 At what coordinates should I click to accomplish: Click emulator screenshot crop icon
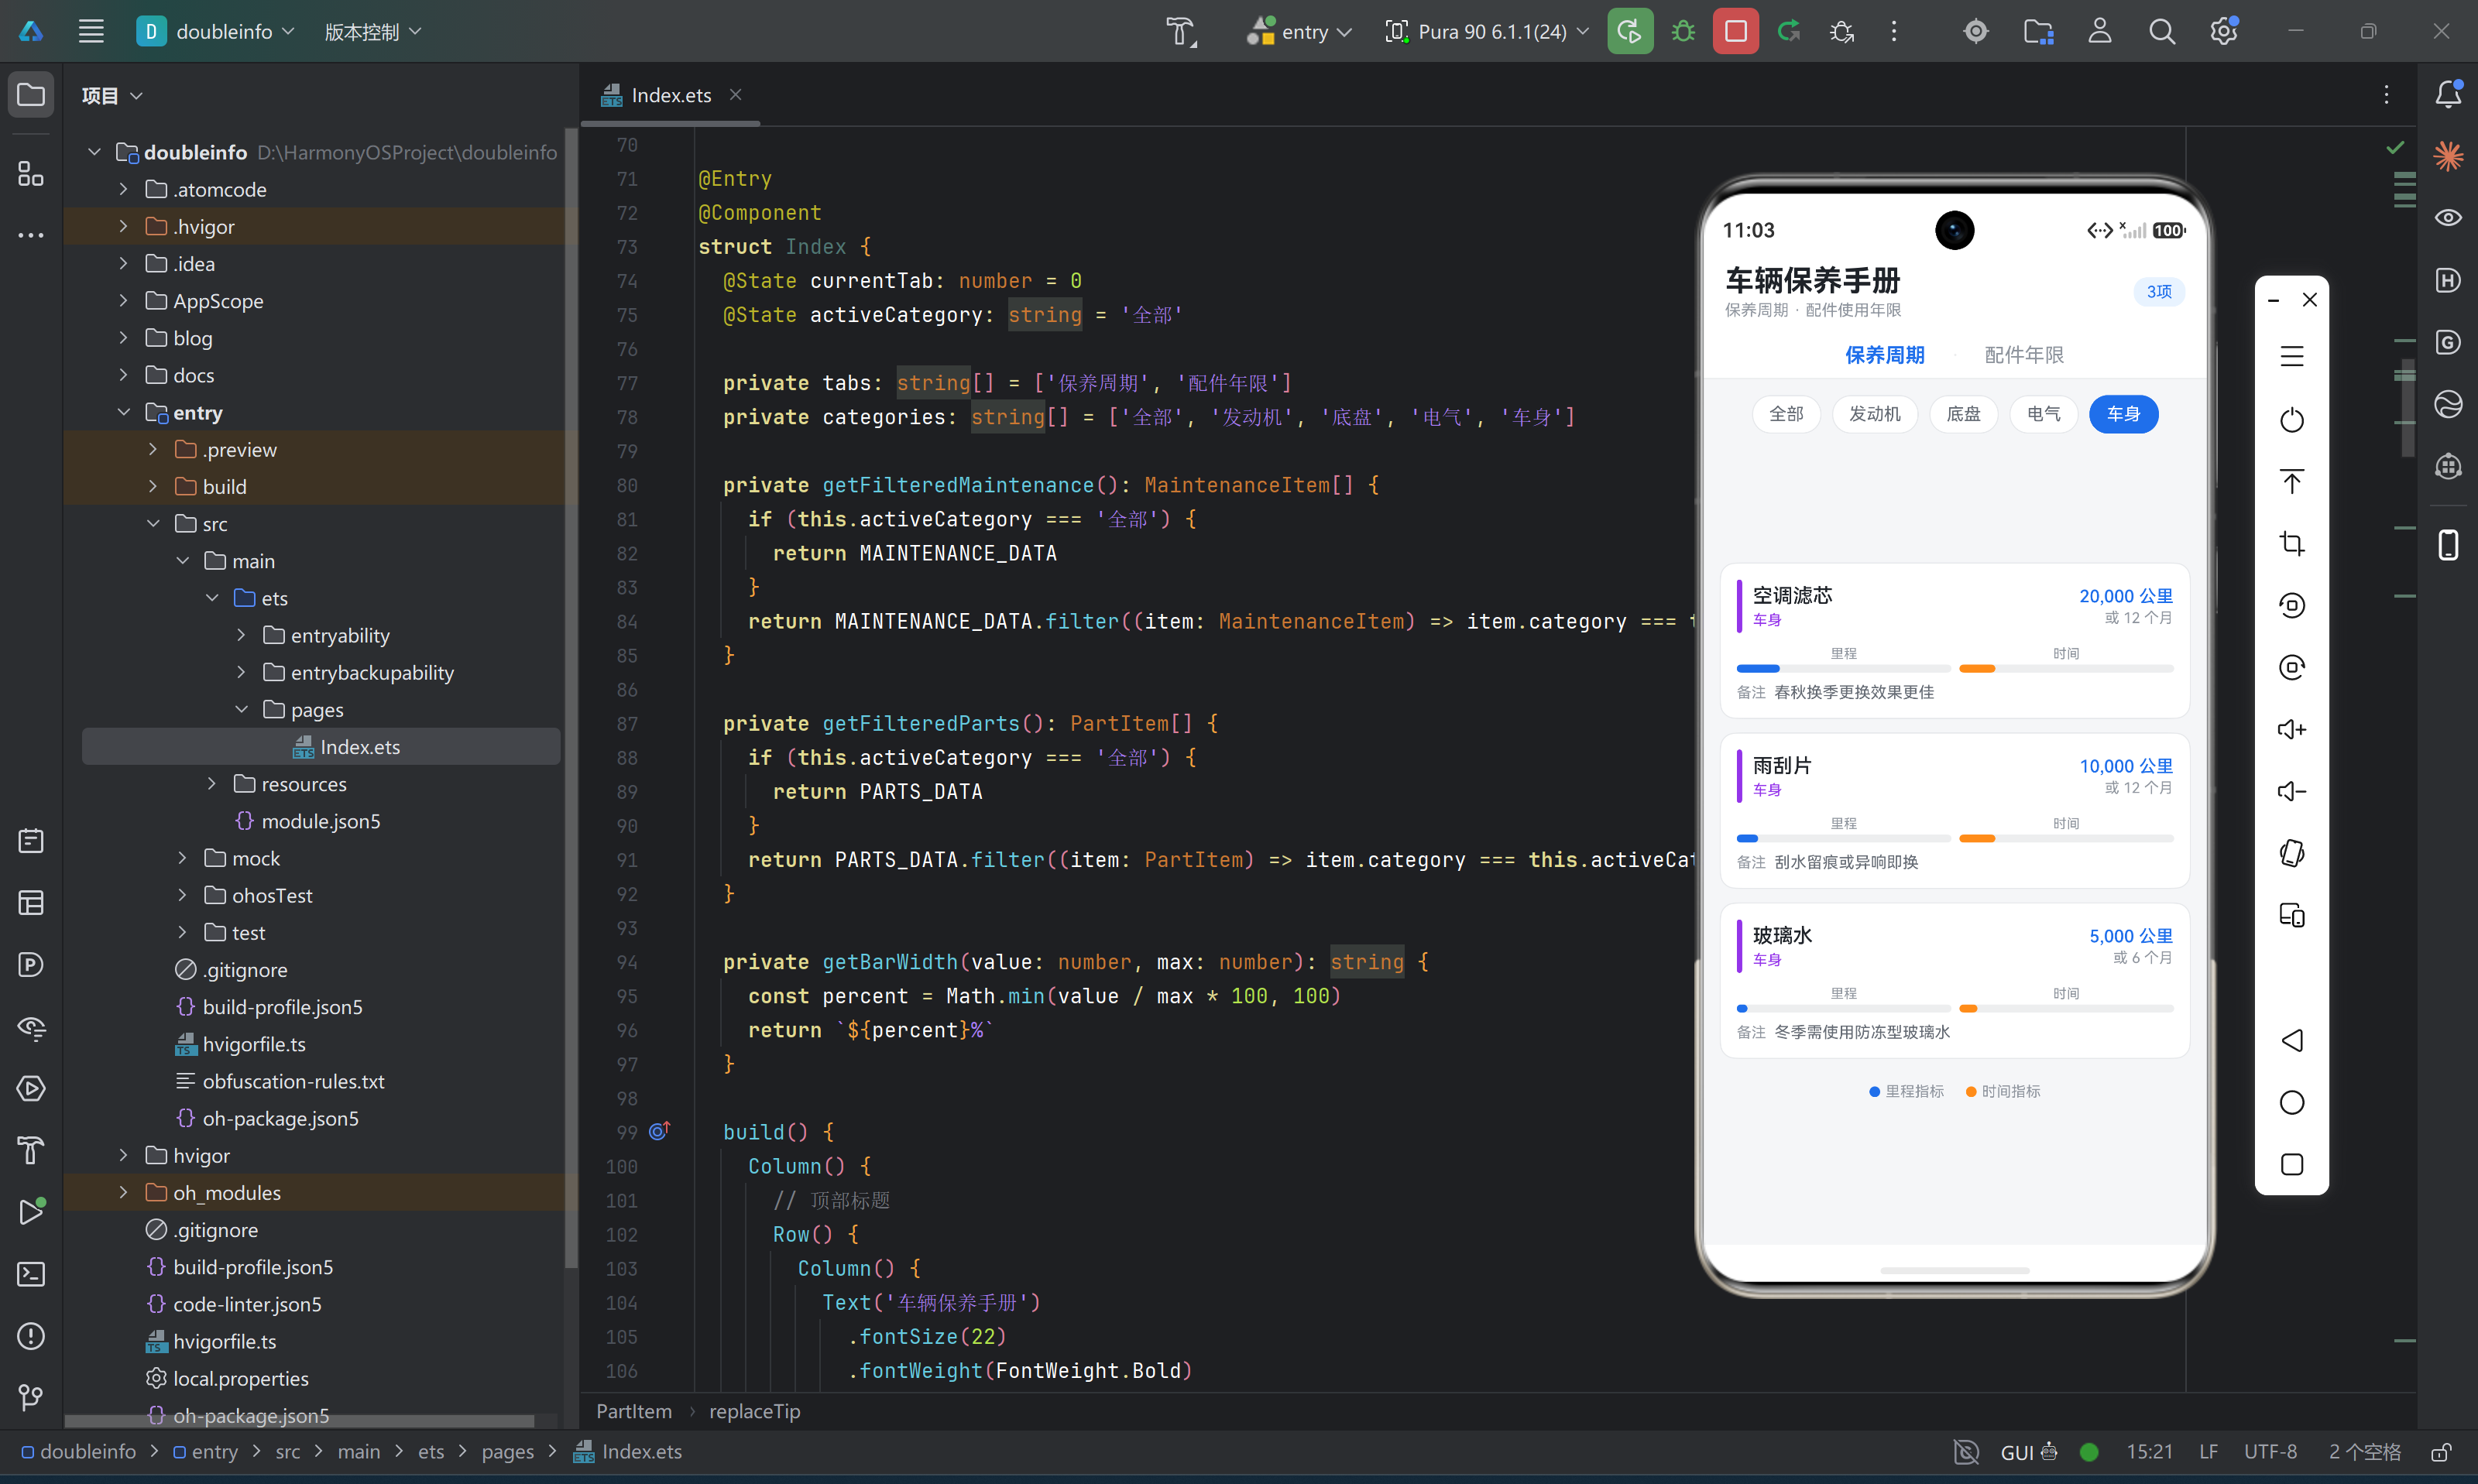pyautogui.click(x=2292, y=544)
